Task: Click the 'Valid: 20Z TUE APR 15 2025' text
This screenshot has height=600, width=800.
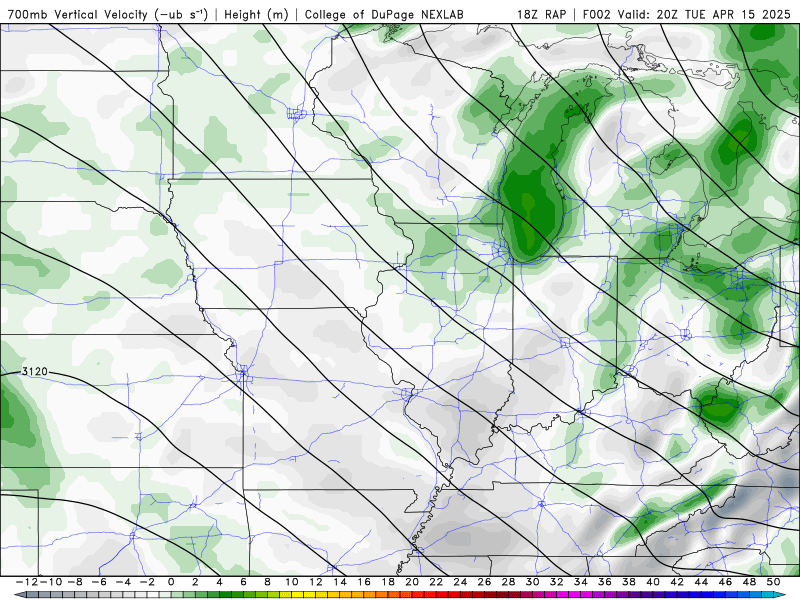Action: coord(704,15)
